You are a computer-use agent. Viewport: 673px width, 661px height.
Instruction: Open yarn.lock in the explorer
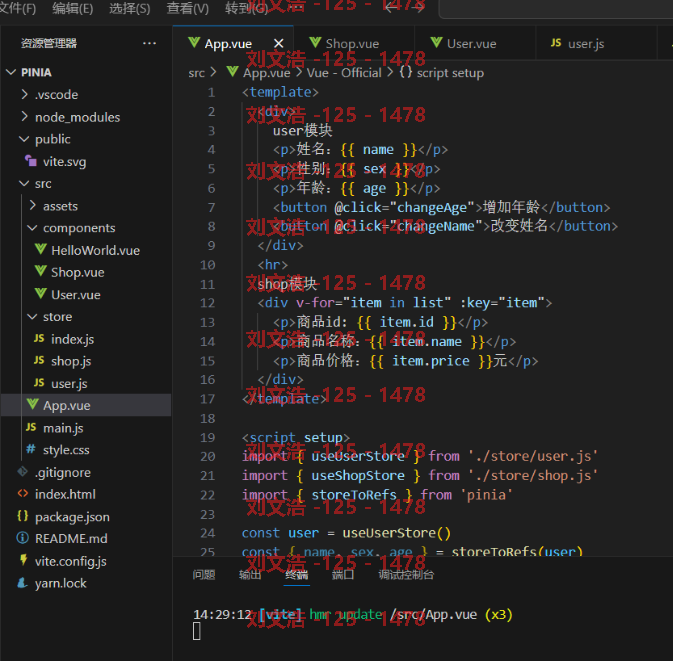pyautogui.click(x=61, y=583)
